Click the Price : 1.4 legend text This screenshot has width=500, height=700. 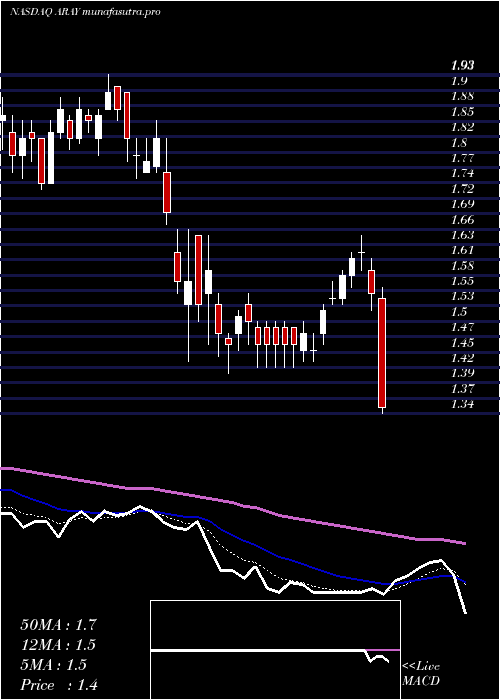[59, 685]
